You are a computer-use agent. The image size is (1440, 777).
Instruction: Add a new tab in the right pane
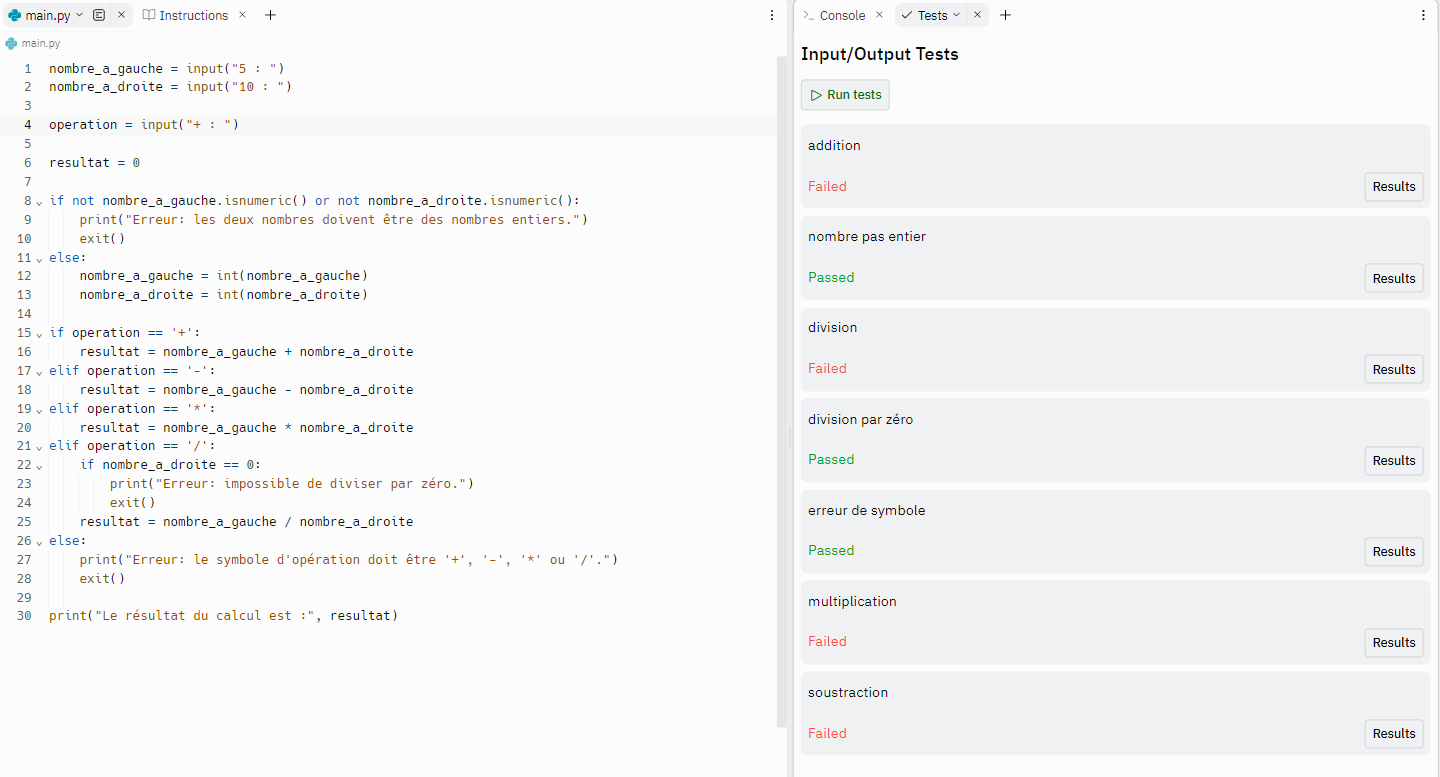pos(1006,15)
